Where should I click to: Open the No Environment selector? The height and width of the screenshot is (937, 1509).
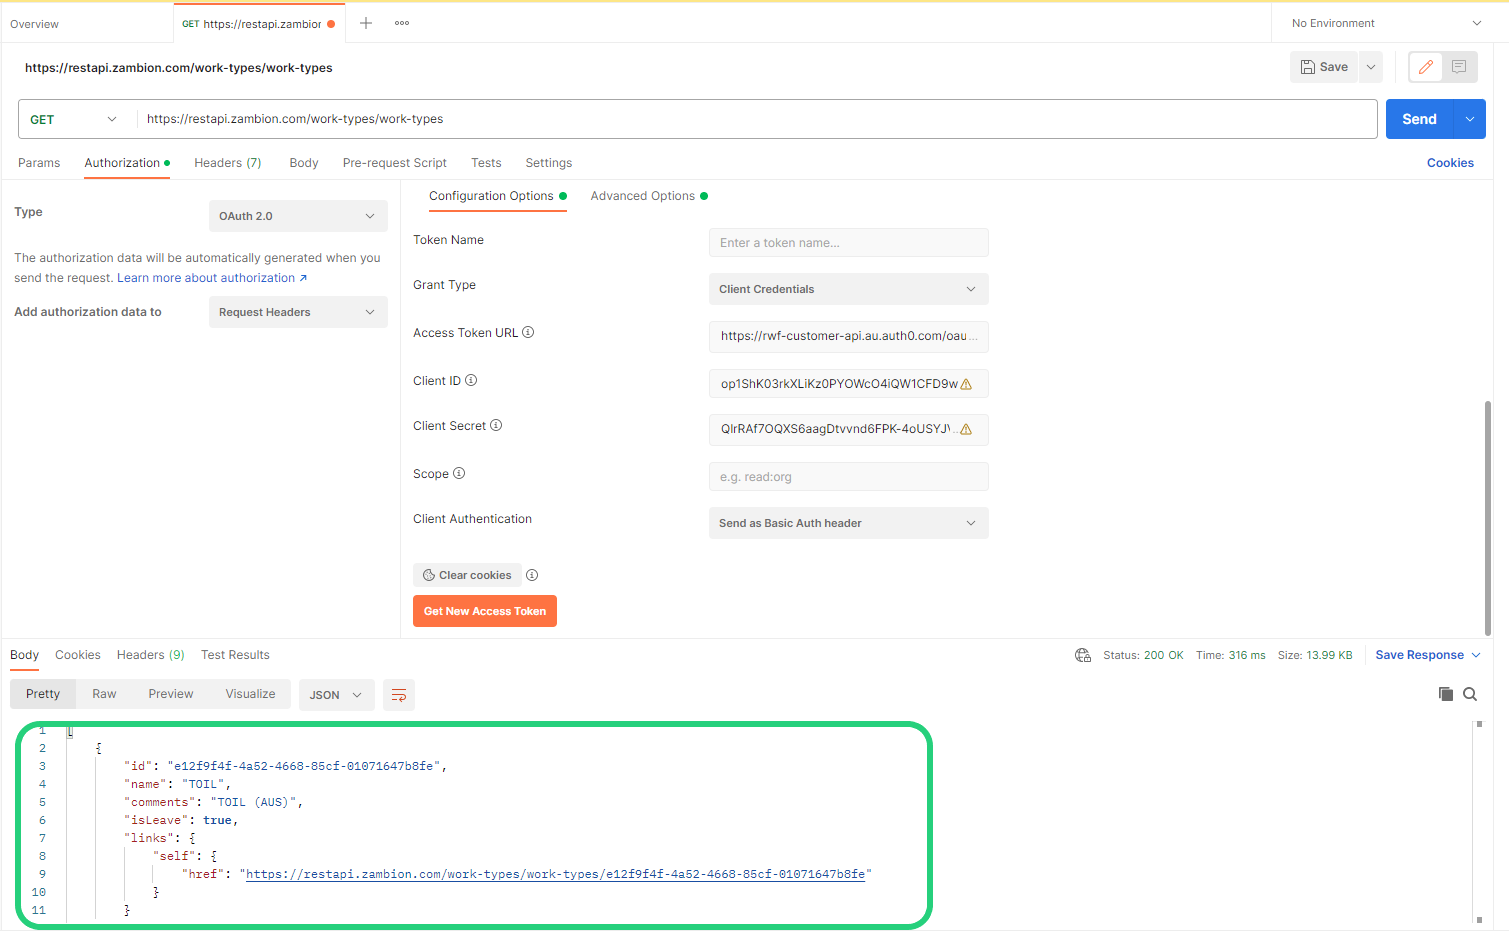[x=1386, y=23]
